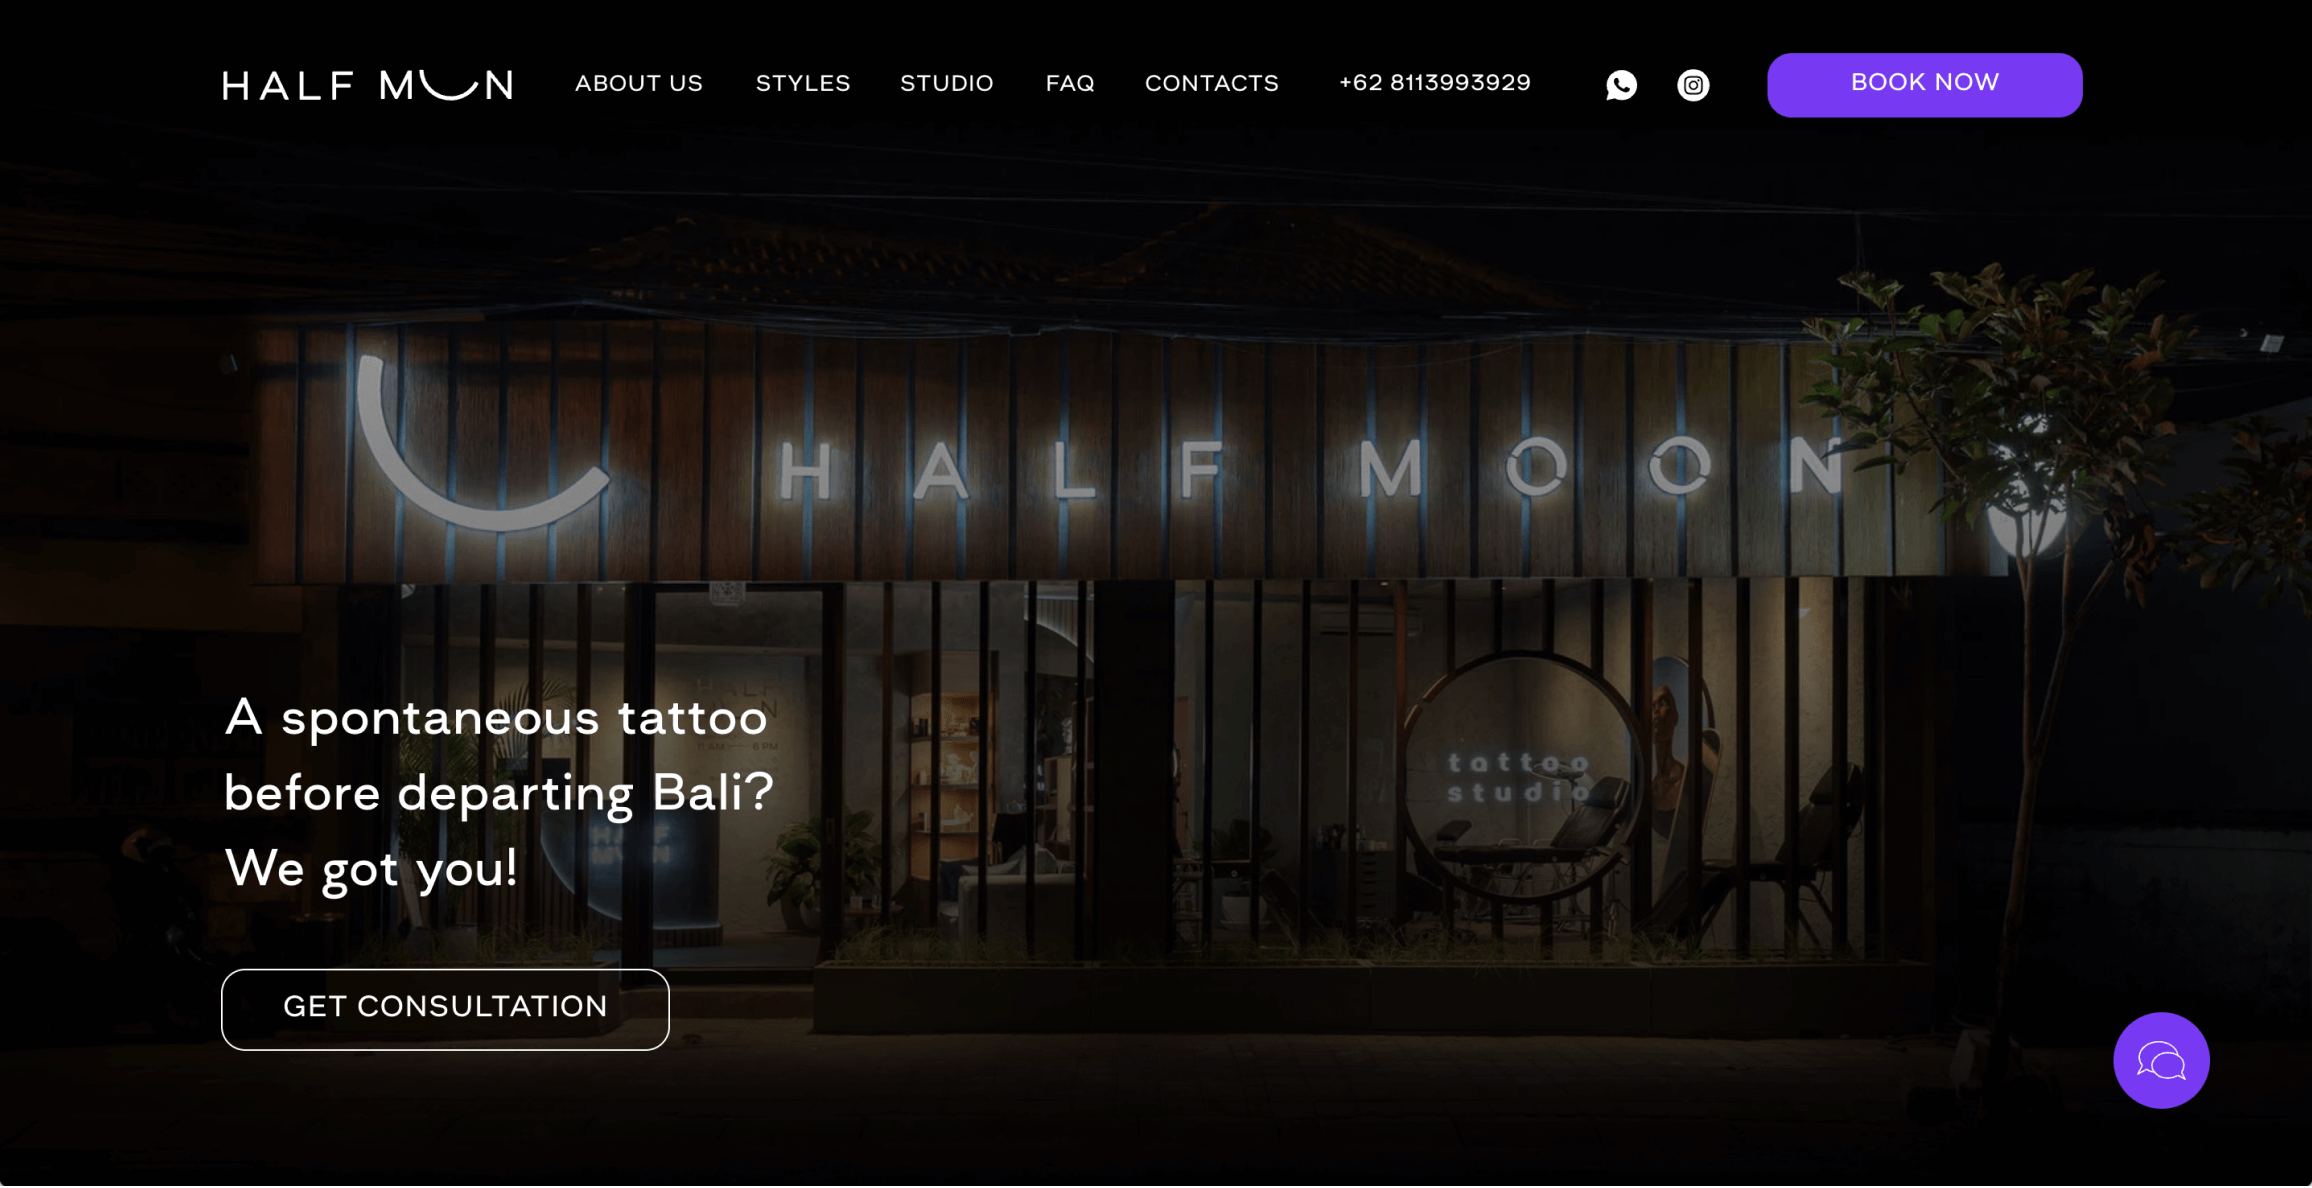Open the Styles menu item
This screenshot has width=2312, height=1188.
[802, 84]
